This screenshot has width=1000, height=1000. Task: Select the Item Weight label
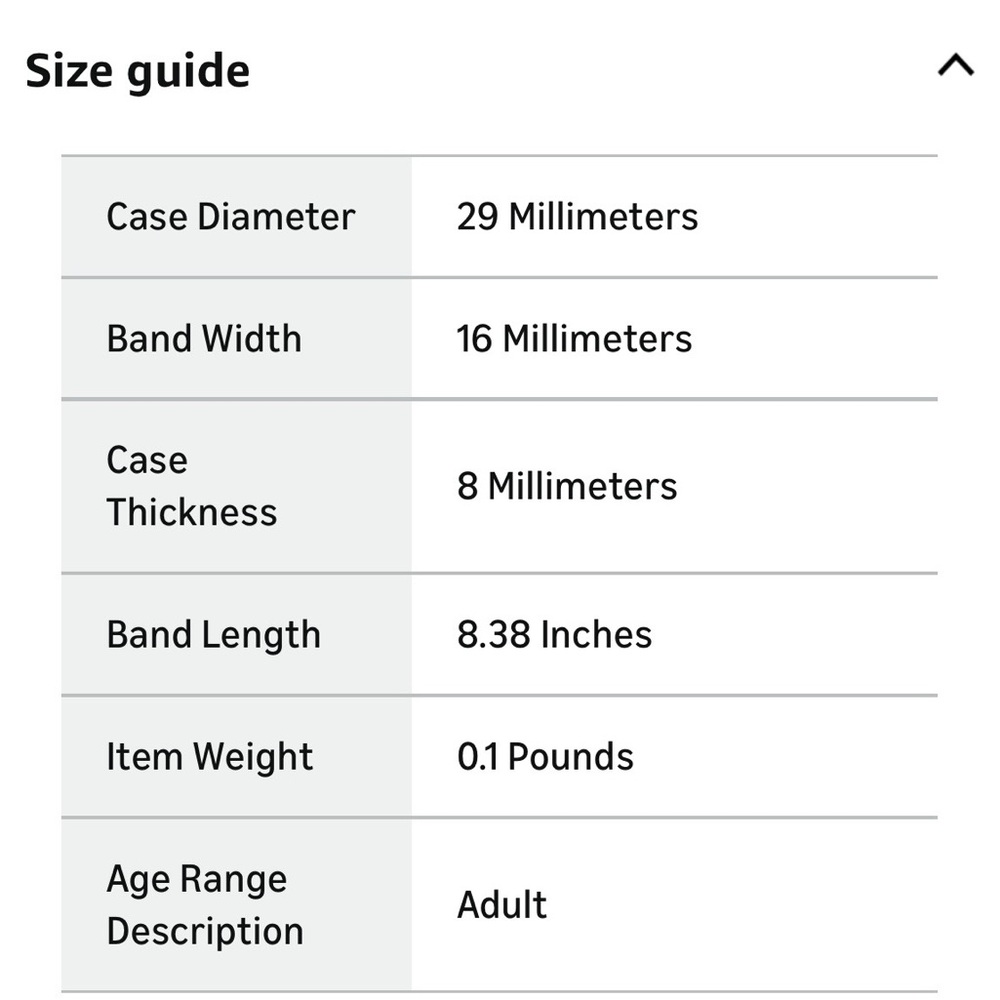tap(209, 757)
